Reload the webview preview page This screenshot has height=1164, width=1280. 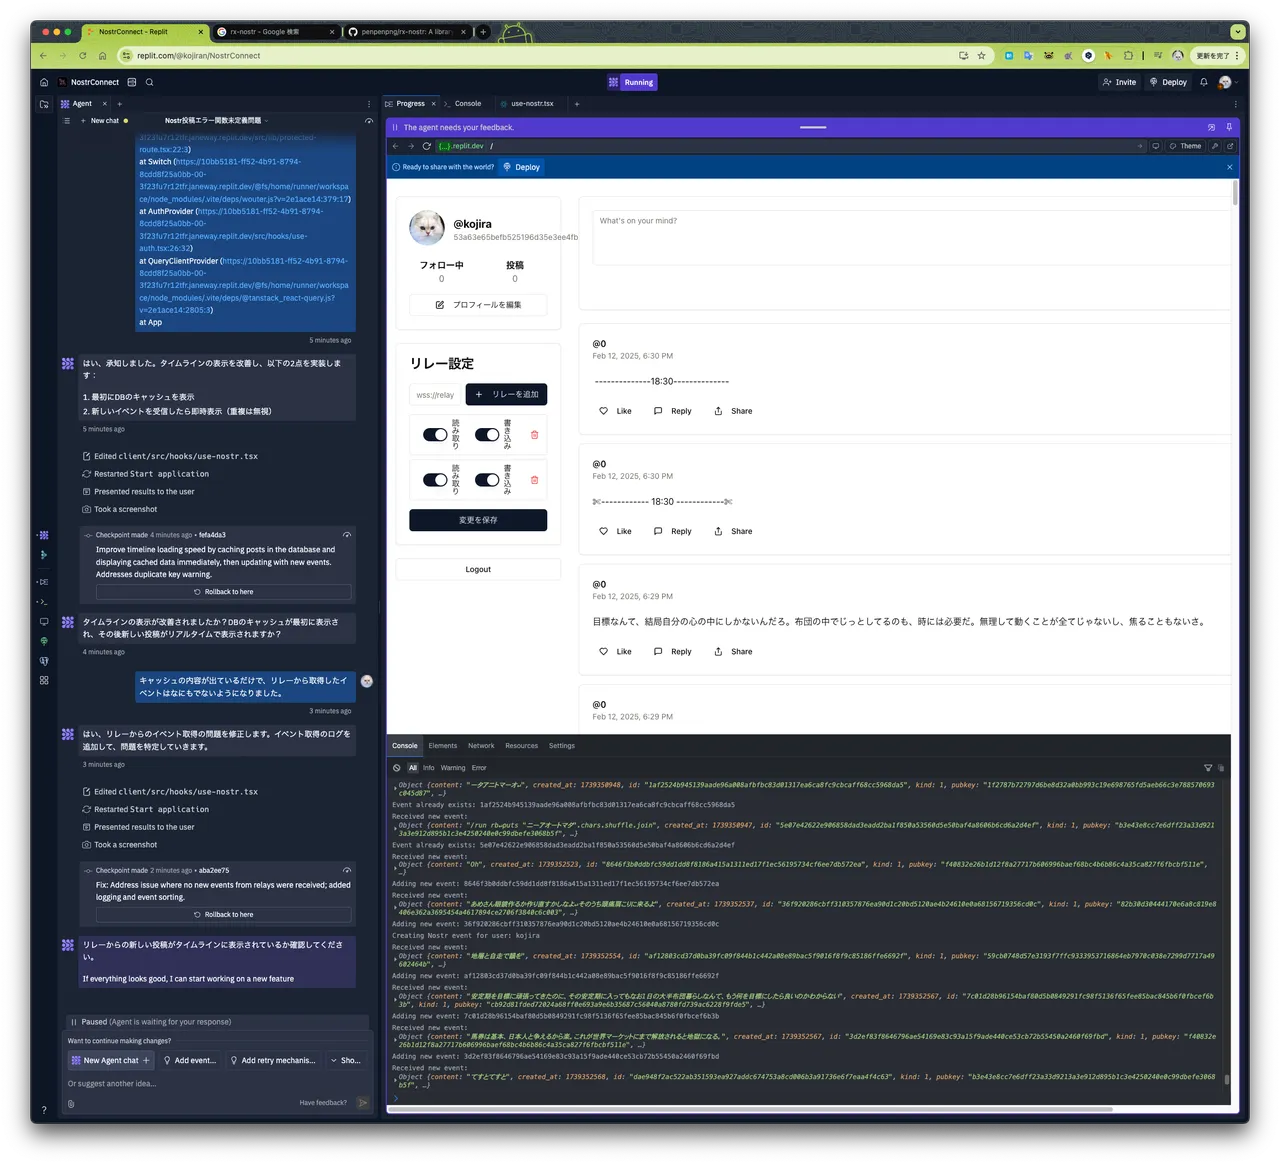[x=426, y=146]
